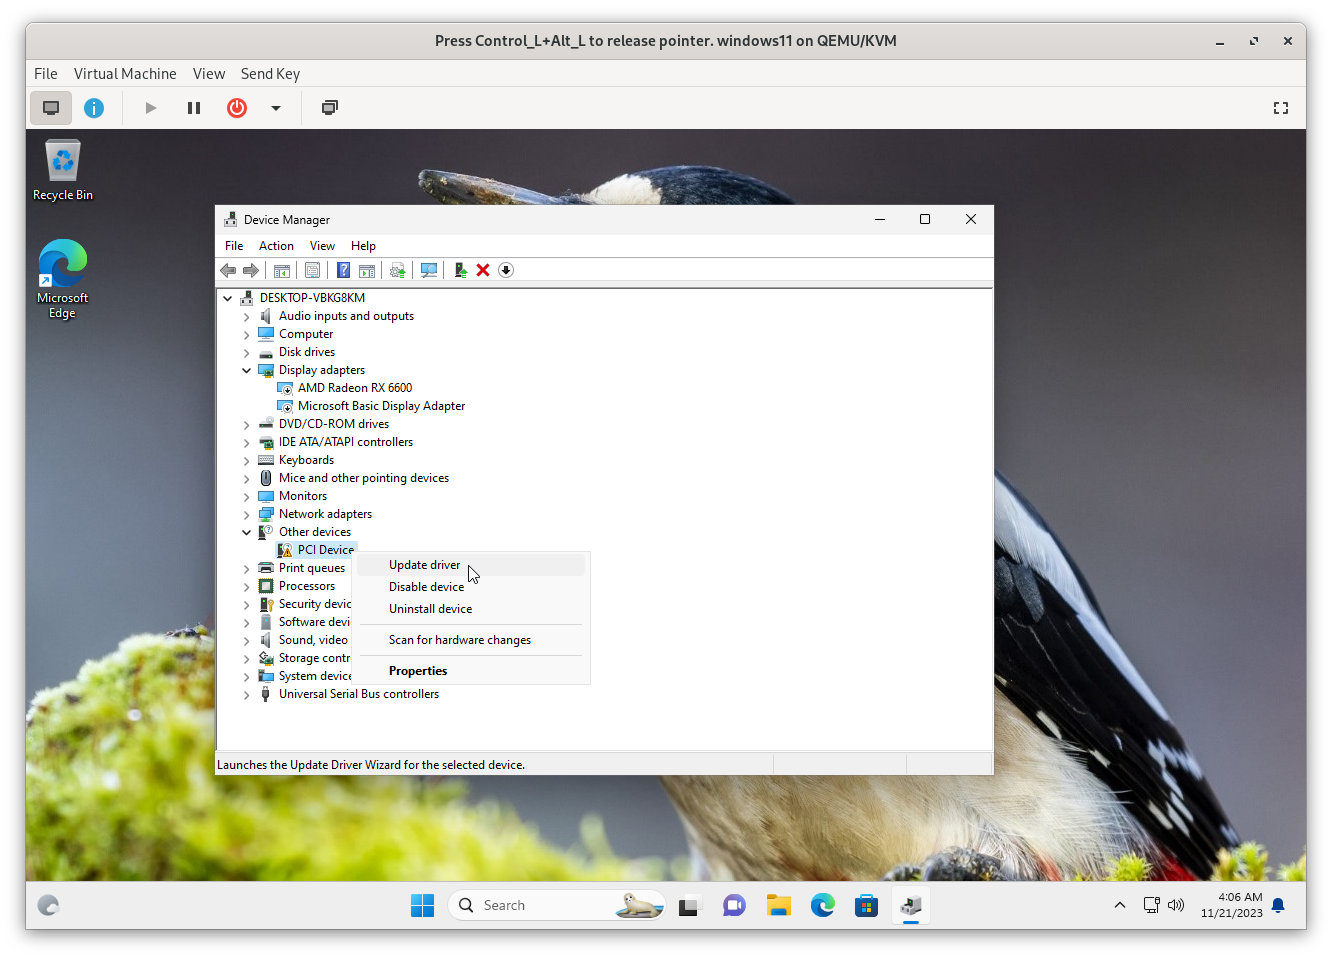The height and width of the screenshot is (958, 1332).
Task: Expand the Monitors category
Action: coord(247,496)
